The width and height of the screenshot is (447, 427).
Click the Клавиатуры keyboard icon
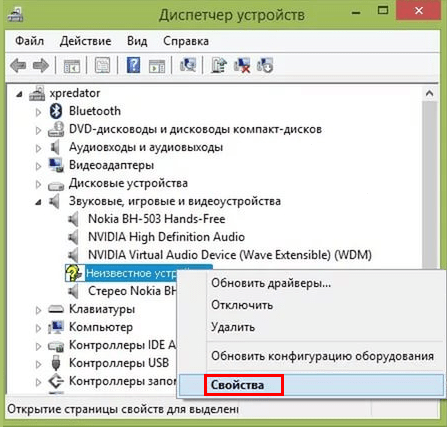pyautogui.click(x=56, y=309)
